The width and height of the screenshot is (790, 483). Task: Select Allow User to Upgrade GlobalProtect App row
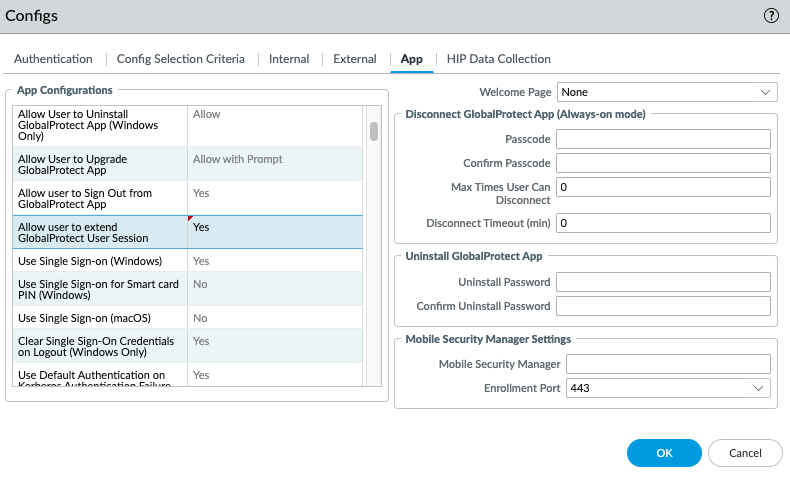click(x=100, y=165)
